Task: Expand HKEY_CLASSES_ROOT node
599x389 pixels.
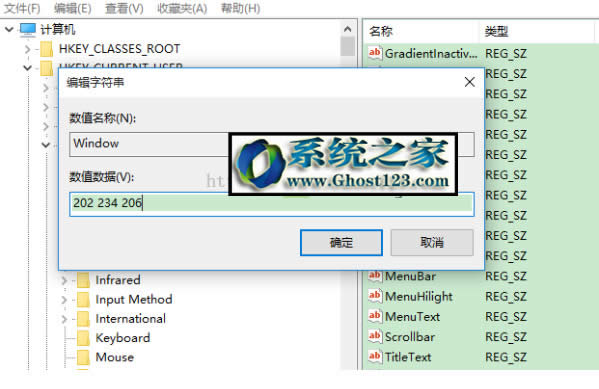Action: pos(28,49)
